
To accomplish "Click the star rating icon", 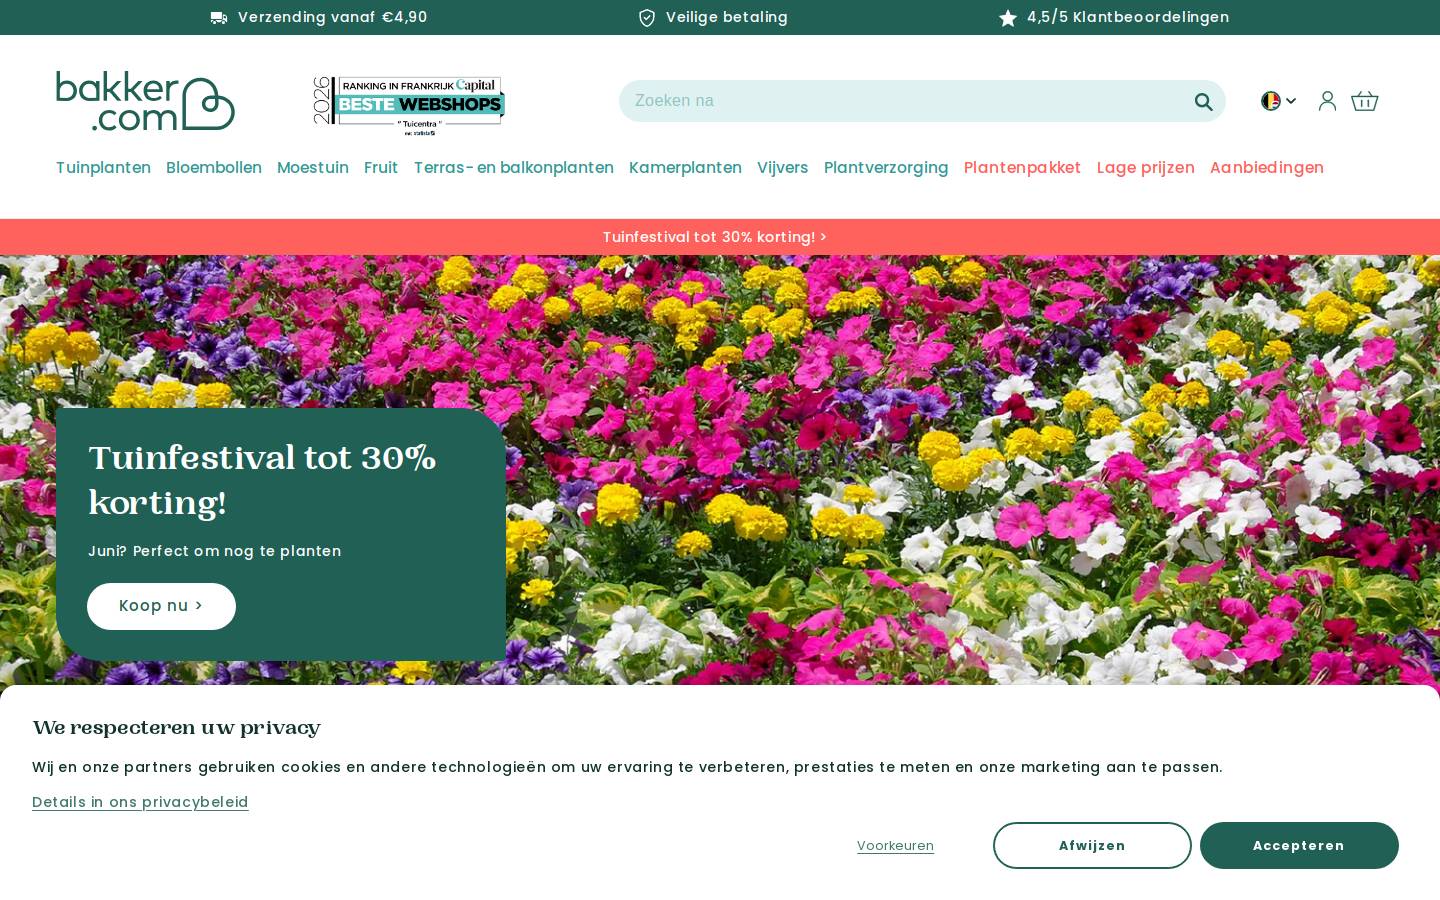I will 1008,18.
